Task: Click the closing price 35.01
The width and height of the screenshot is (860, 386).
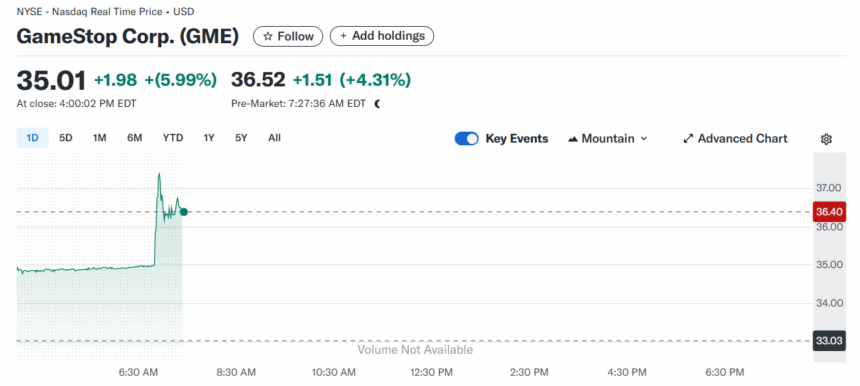Action: point(51,81)
